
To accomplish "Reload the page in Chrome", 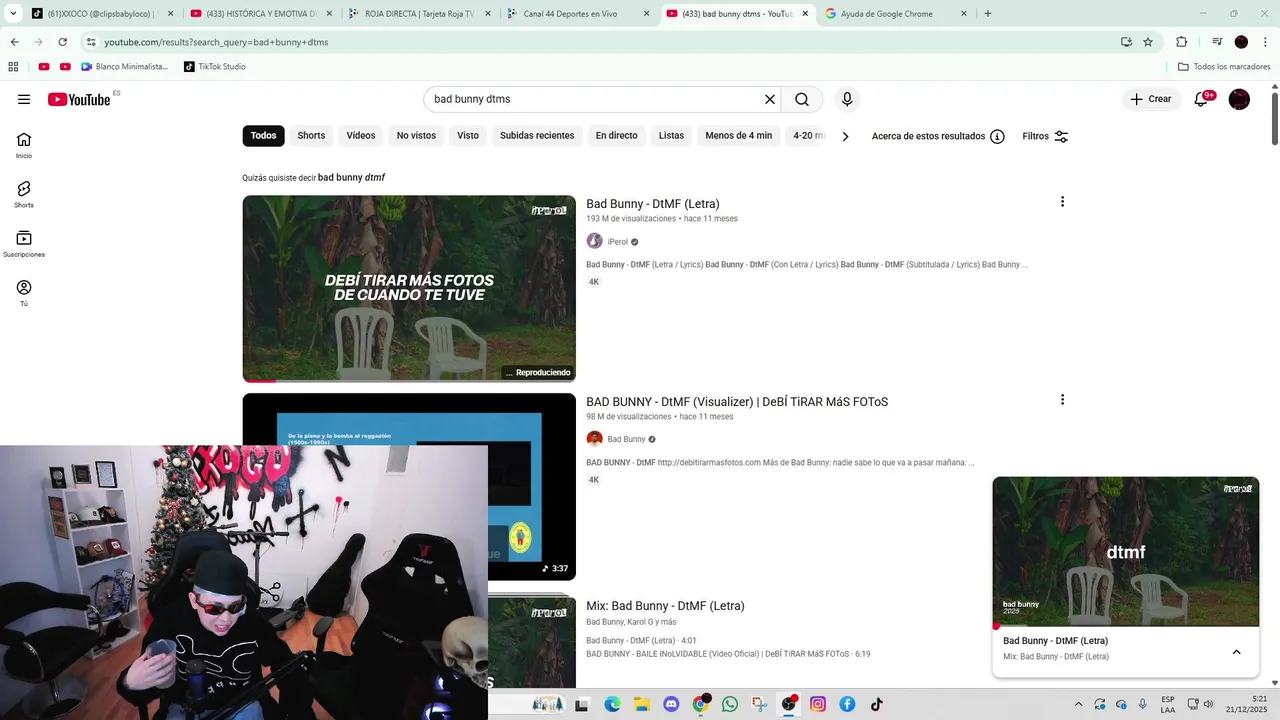I will [x=62, y=42].
